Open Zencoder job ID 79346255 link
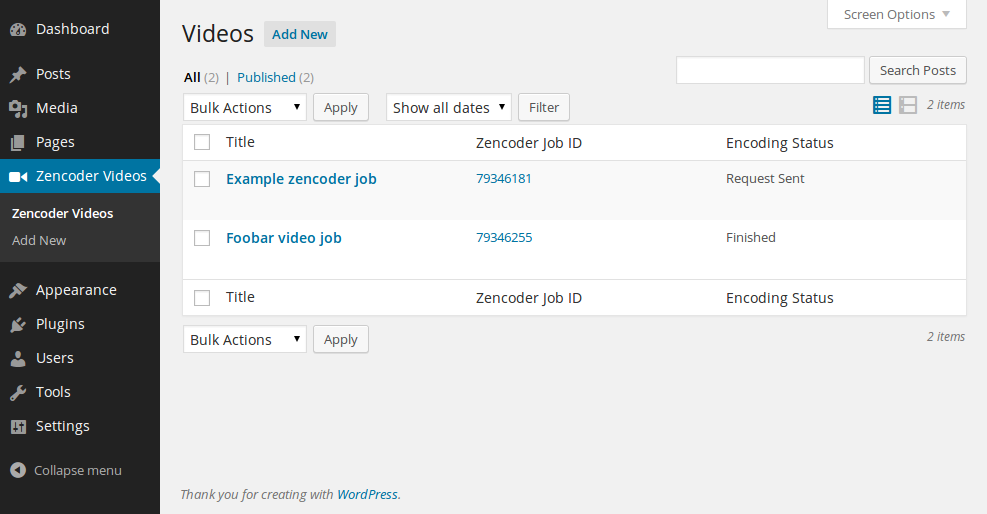This screenshot has height=514, width=987. (504, 238)
